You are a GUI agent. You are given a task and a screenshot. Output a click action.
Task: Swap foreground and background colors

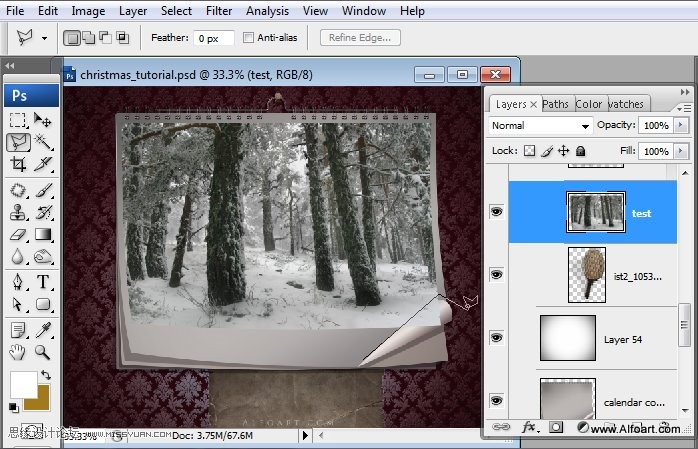[x=45, y=374]
